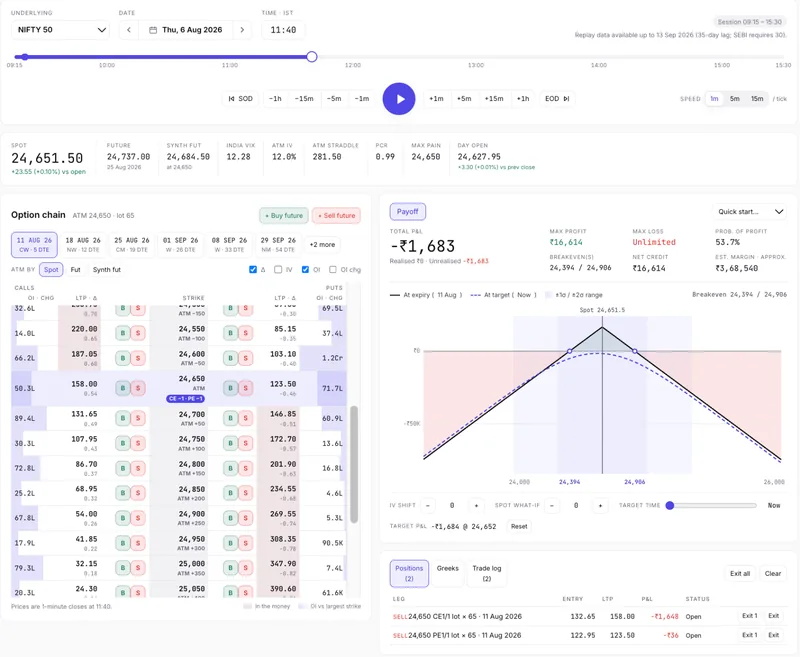Select the 29 SEP 26 expiry tab
Viewport: 800px width, 657px height.
pos(278,244)
